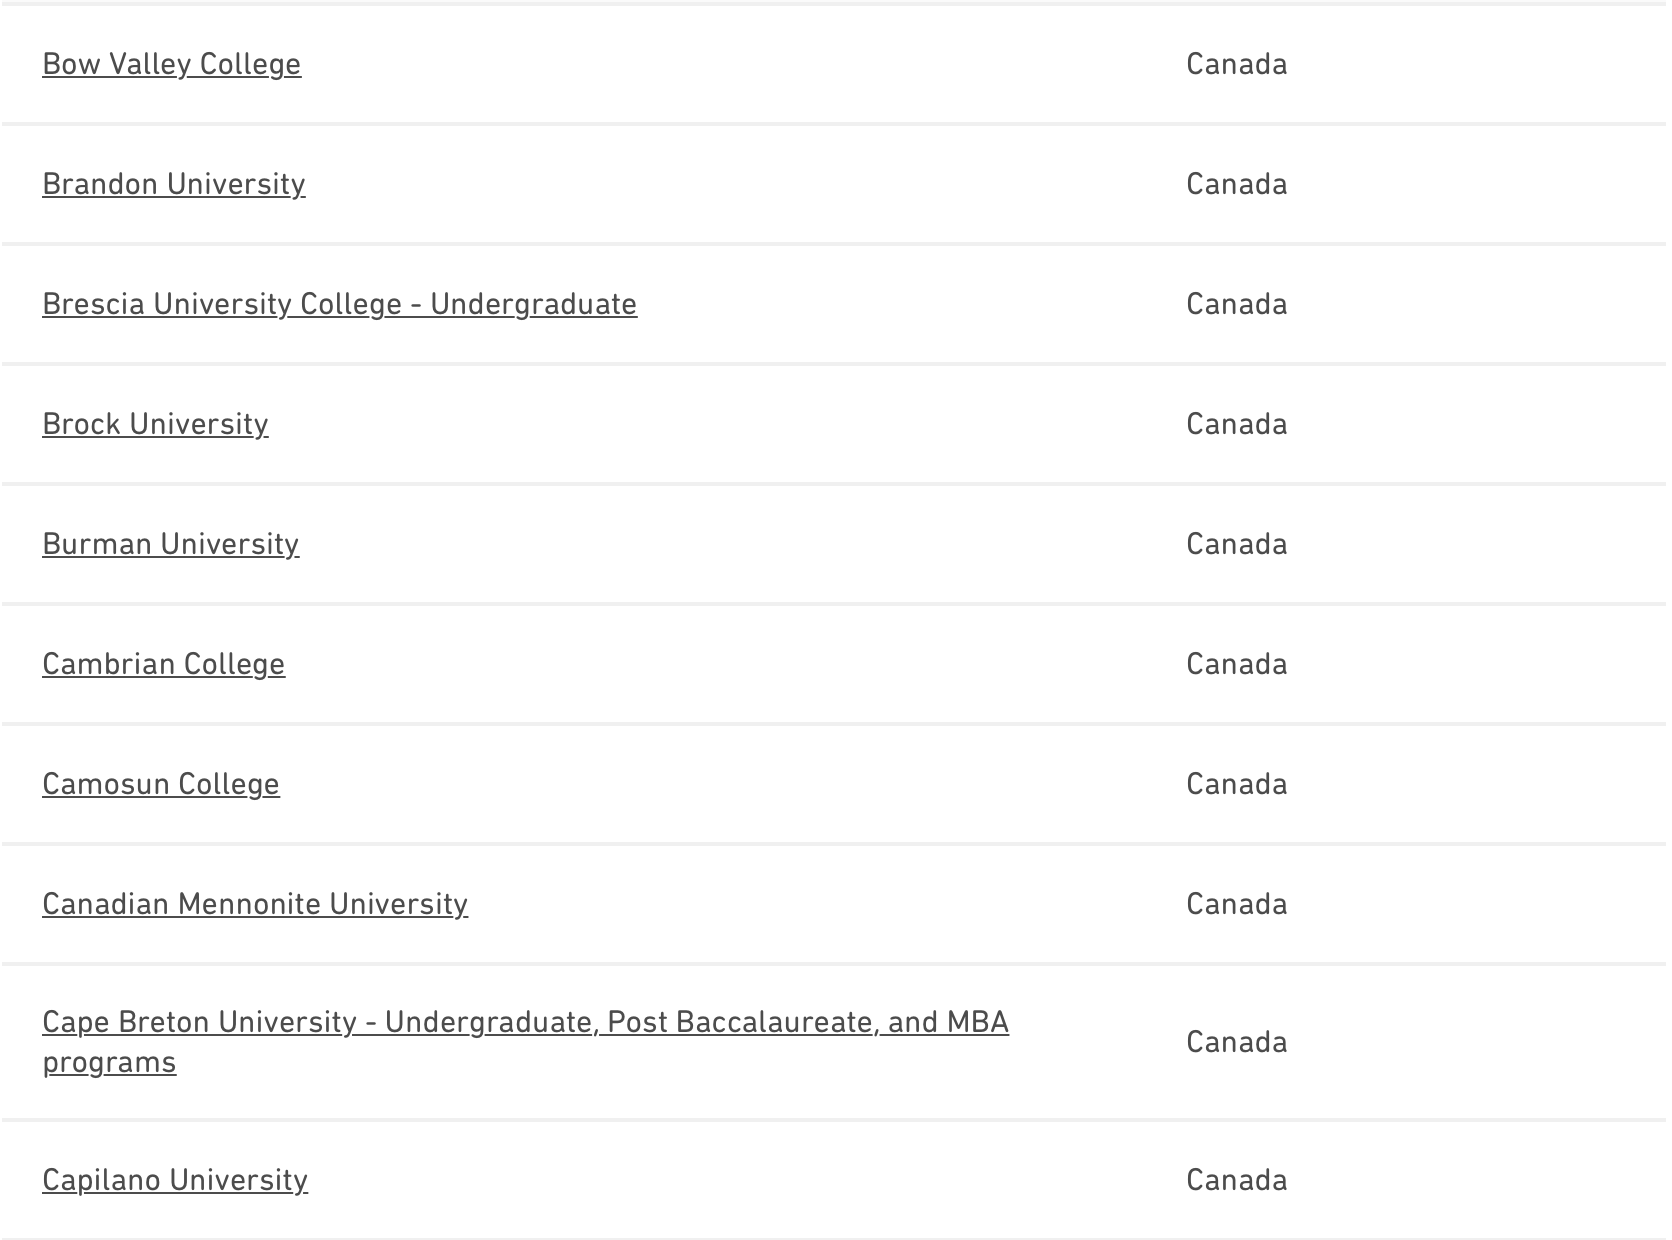Select Canada text in Brandon University row
This screenshot has width=1672, height=1240.
1236,184
